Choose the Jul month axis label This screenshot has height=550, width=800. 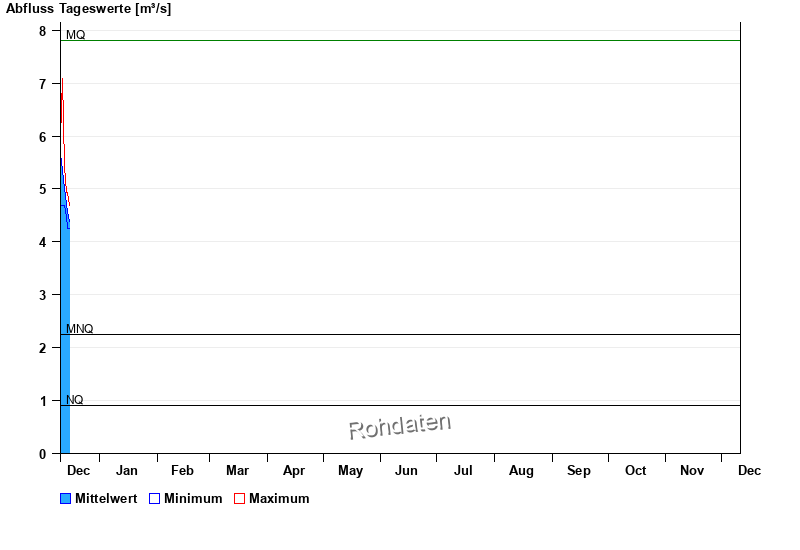(x=463, y=471)
